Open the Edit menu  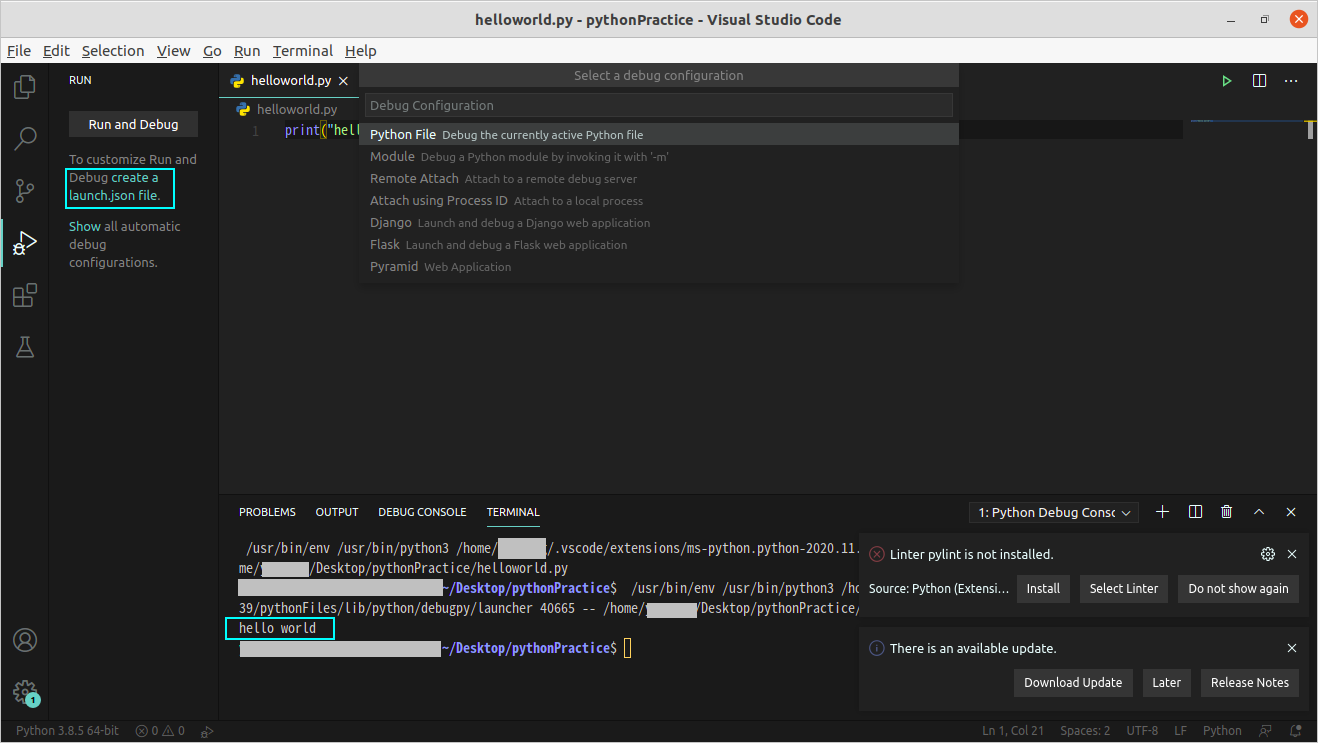click(x=56, y=51)
